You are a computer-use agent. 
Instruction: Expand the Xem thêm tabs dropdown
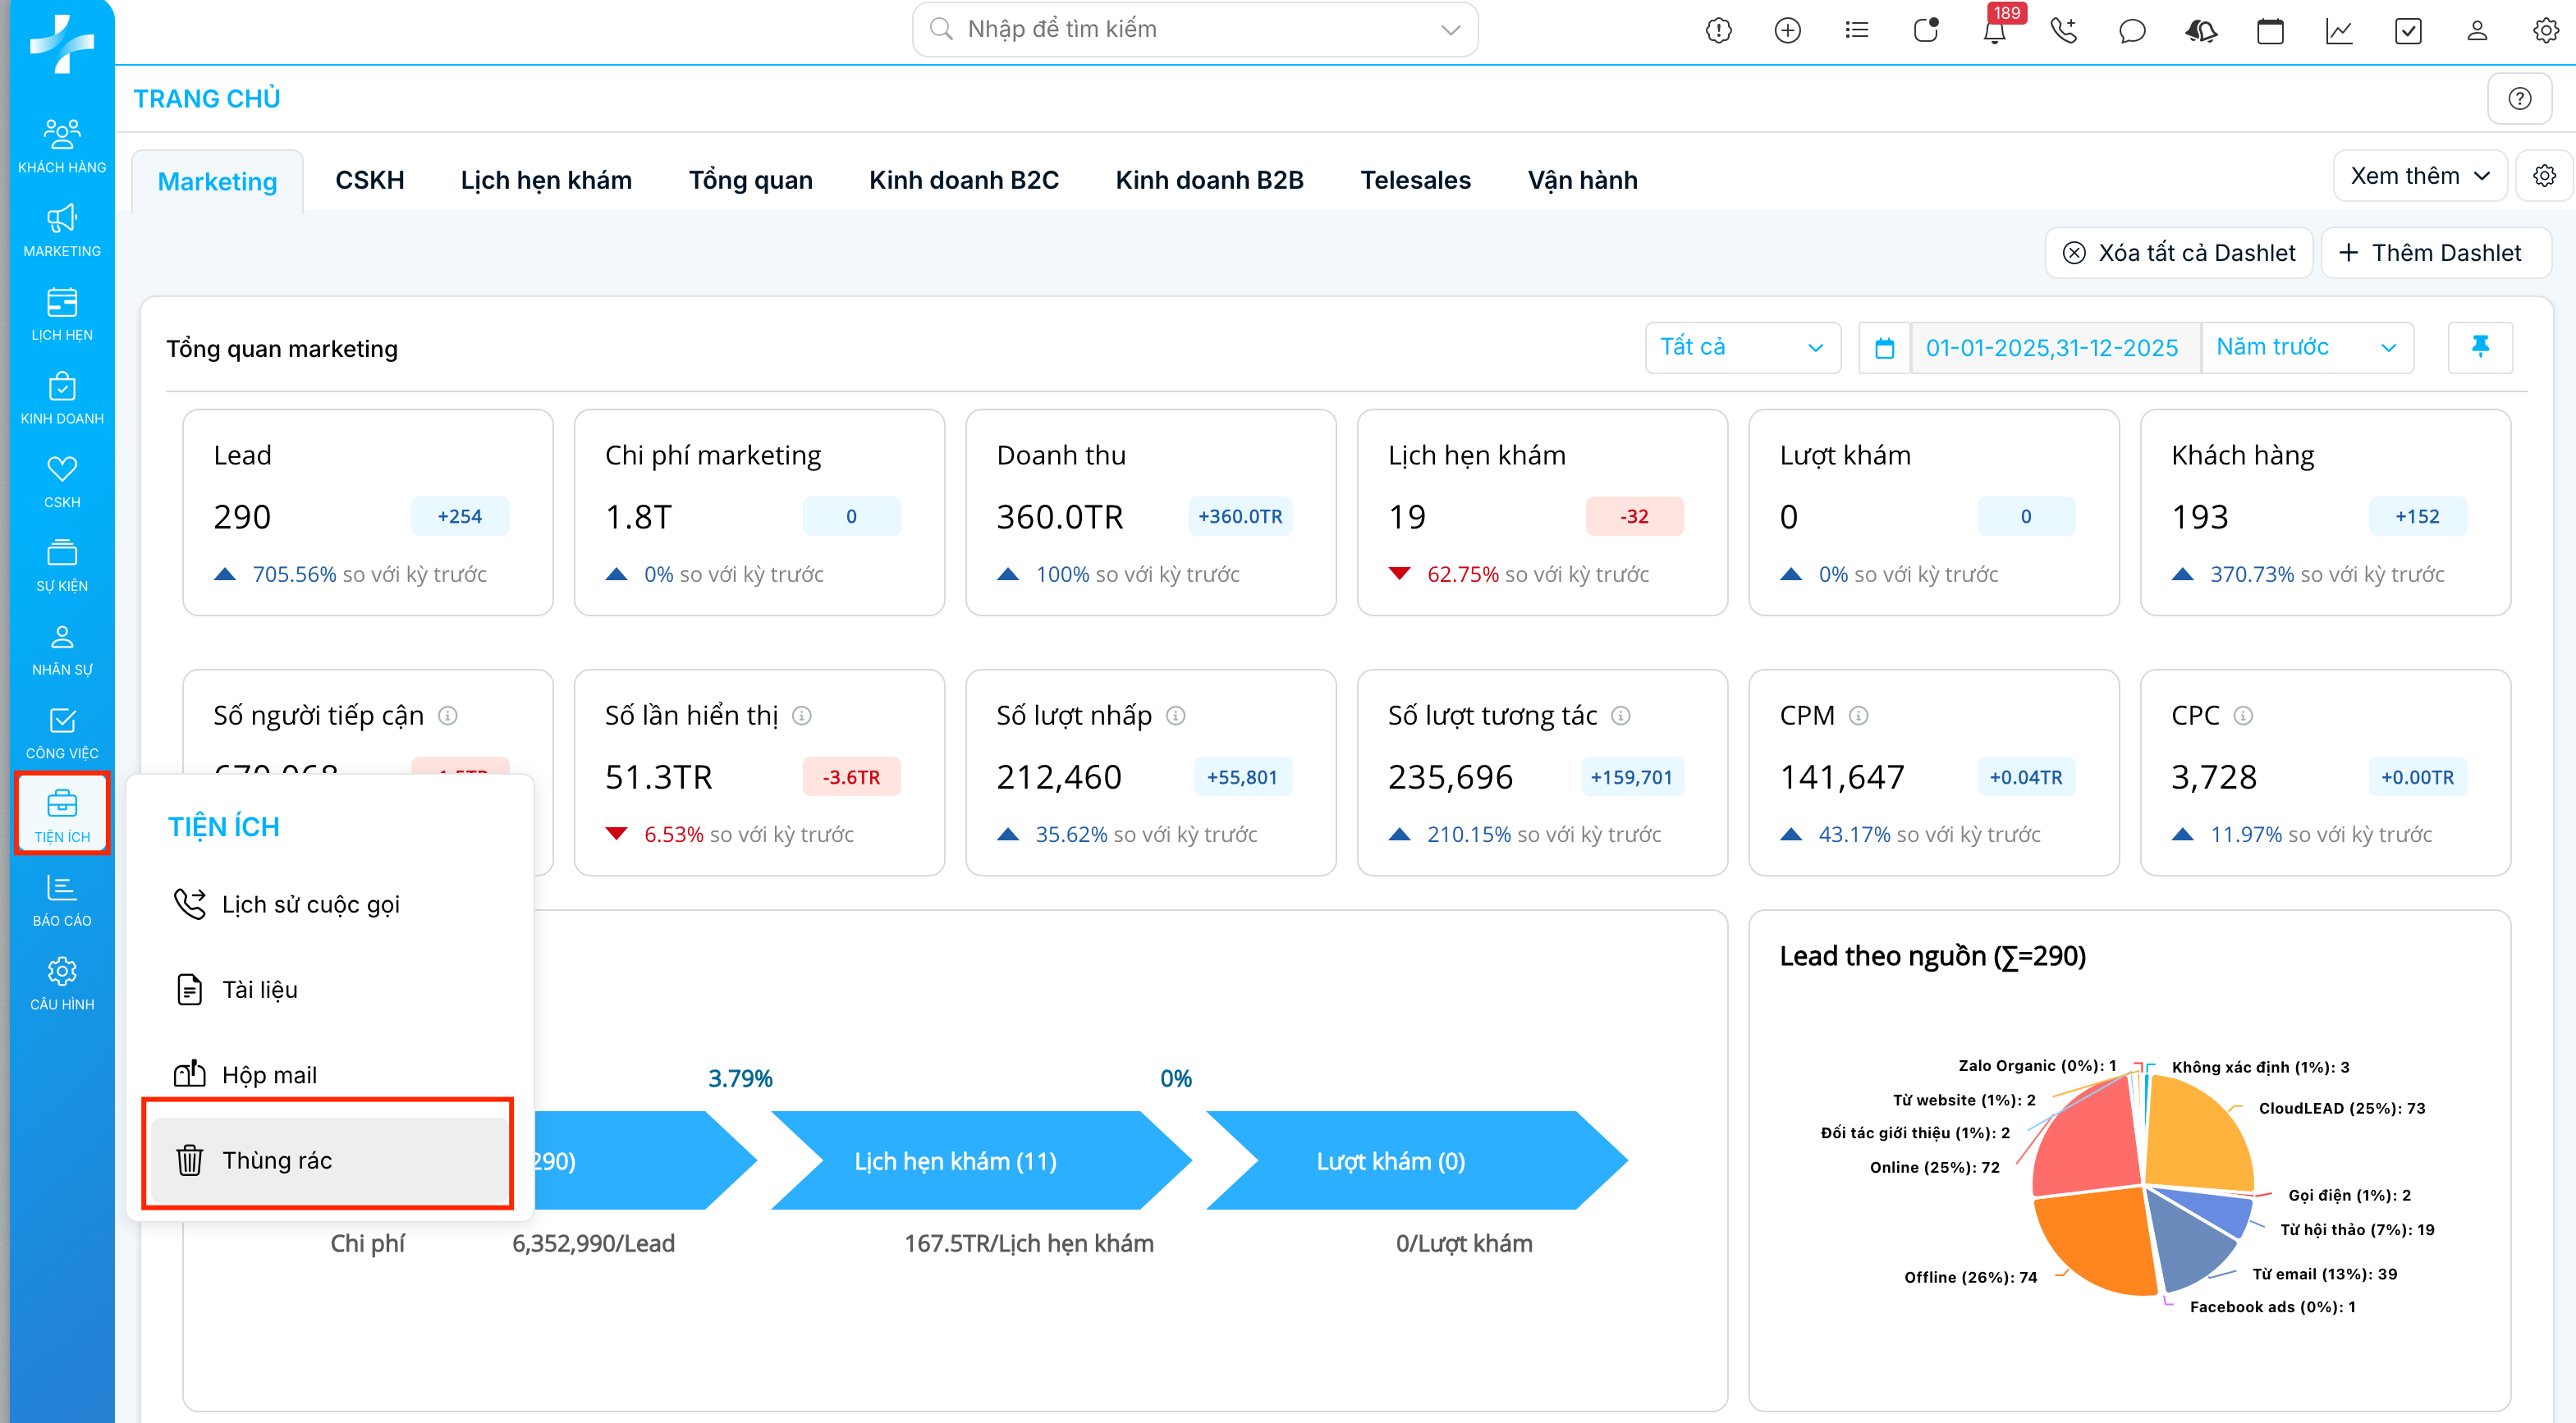pyautogui.click(x=2418, y=176)
